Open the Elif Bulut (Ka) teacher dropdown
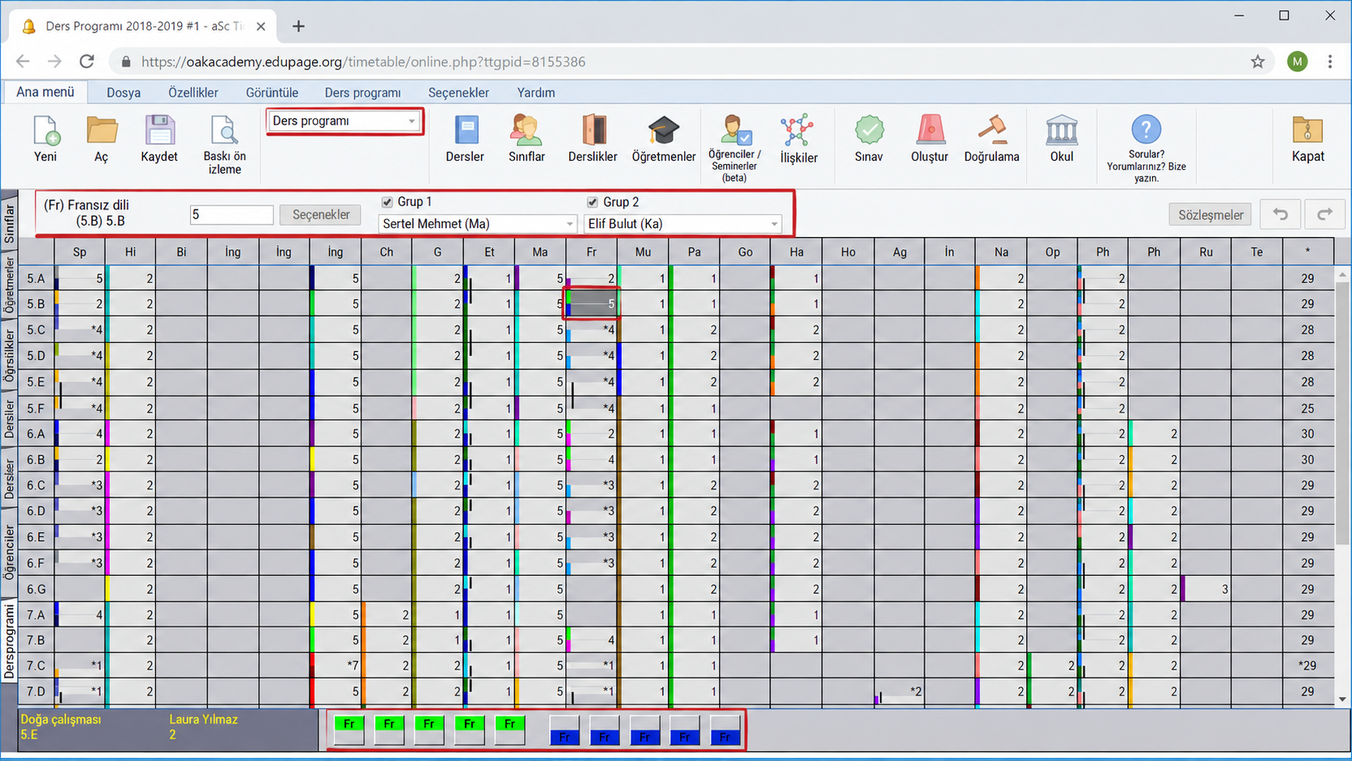The height and width of the screenshot is (761, 1352). click(683, 224)
